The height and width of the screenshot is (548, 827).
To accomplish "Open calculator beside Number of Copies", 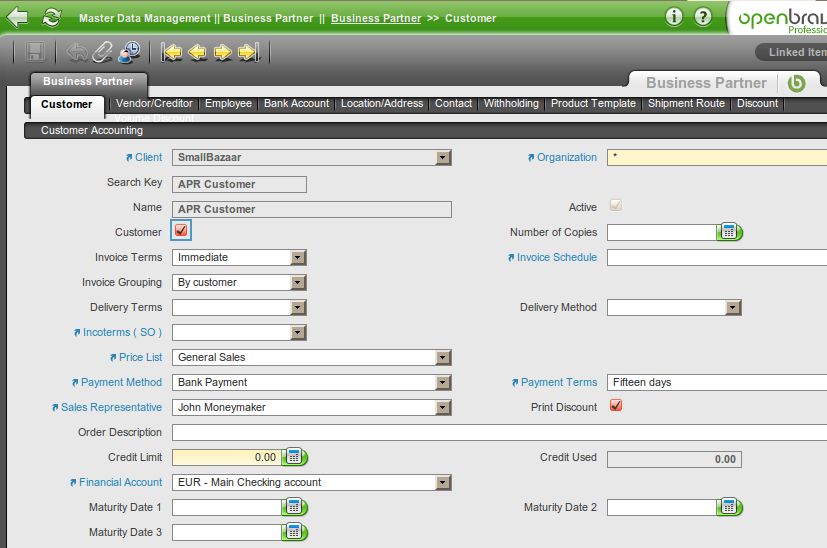I will click(x=729, y=232).
